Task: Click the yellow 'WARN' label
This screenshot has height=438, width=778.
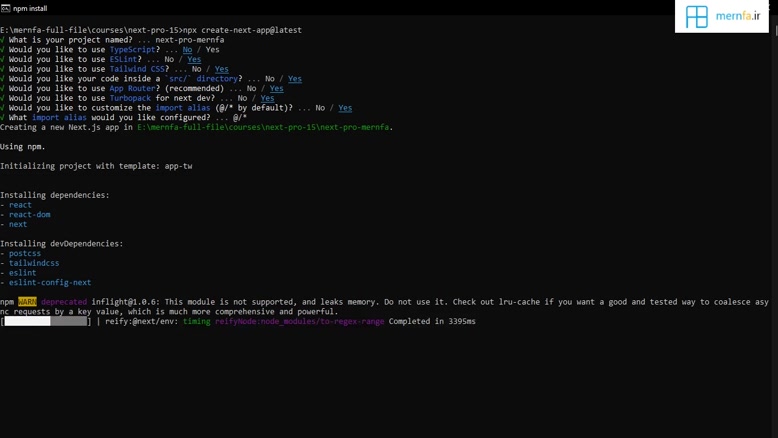Action: coord(27,302)
